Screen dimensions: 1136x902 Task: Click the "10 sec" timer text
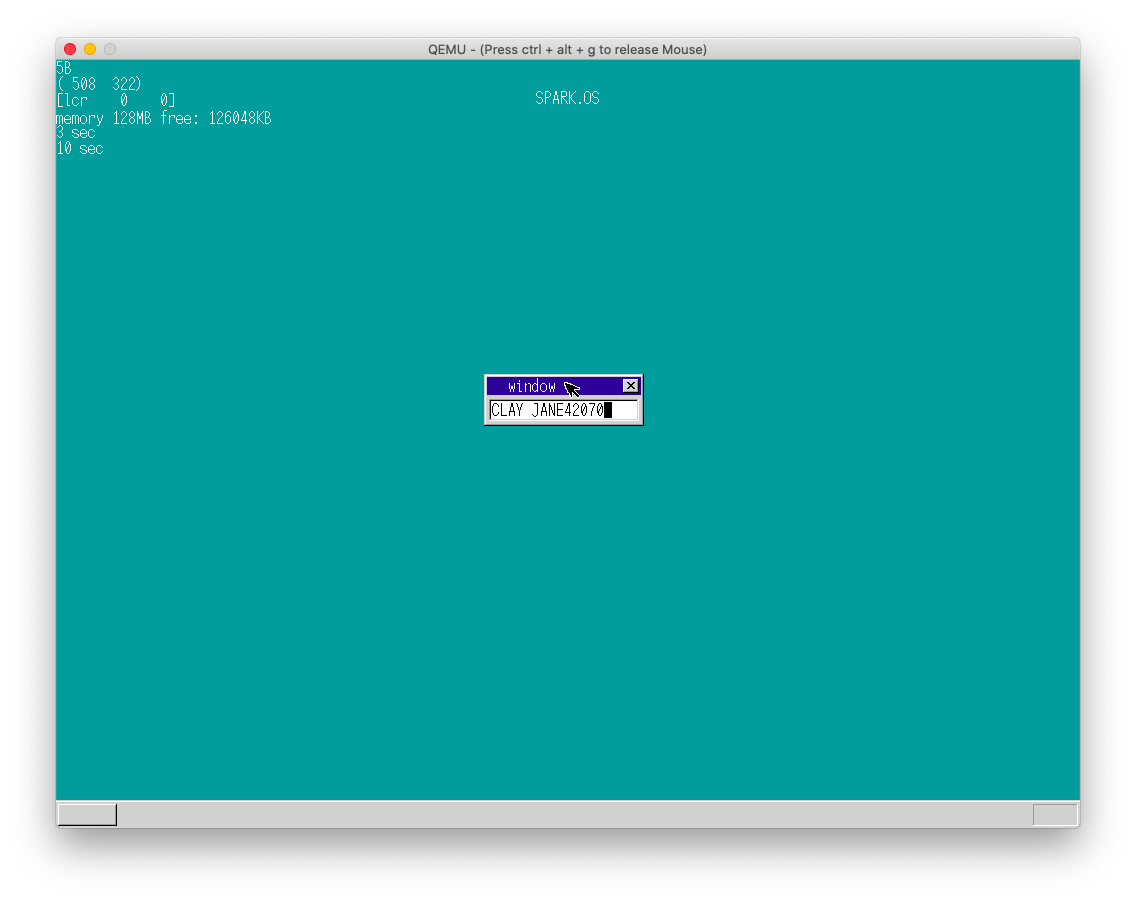[x=80, y=149]
